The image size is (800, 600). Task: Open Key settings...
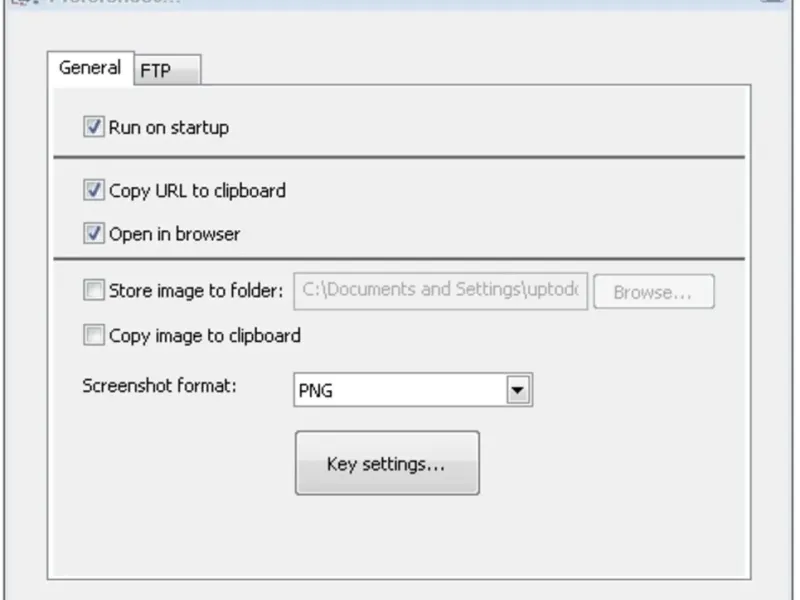[387, 463]
